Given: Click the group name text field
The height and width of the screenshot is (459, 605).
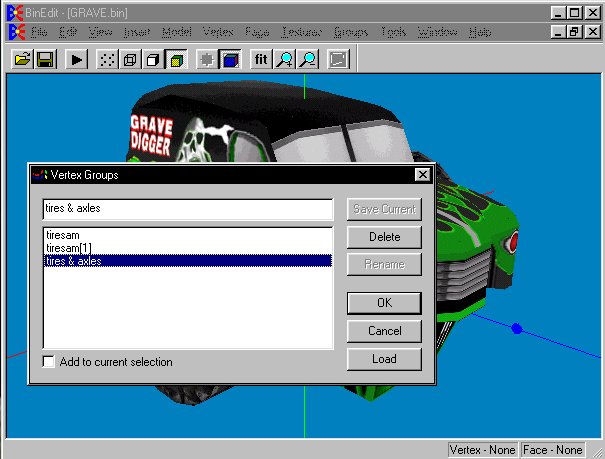Looking at the screenshot, I should [187, 209].
